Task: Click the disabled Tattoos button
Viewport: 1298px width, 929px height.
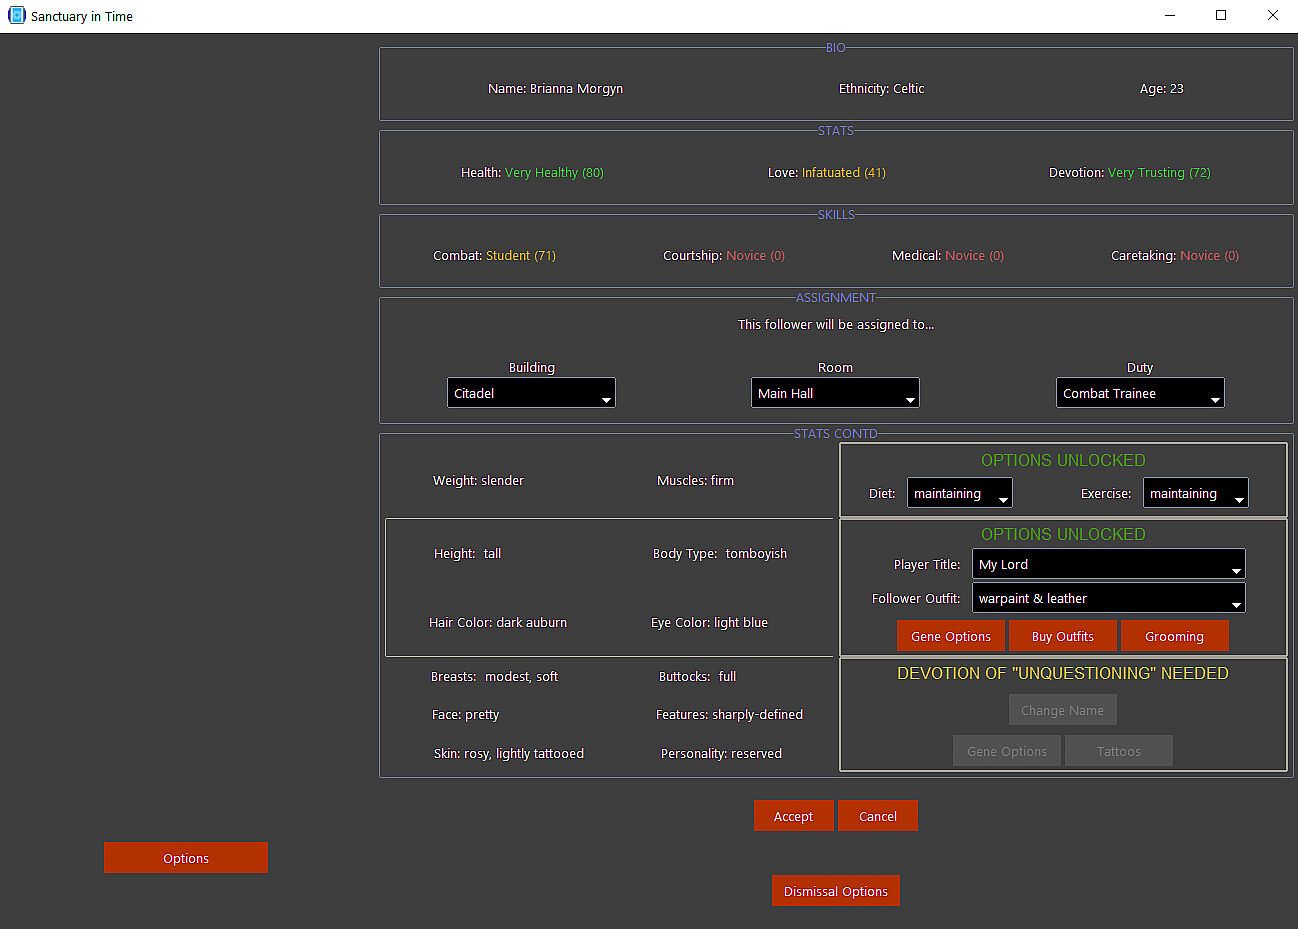Action: [1118, 751]
